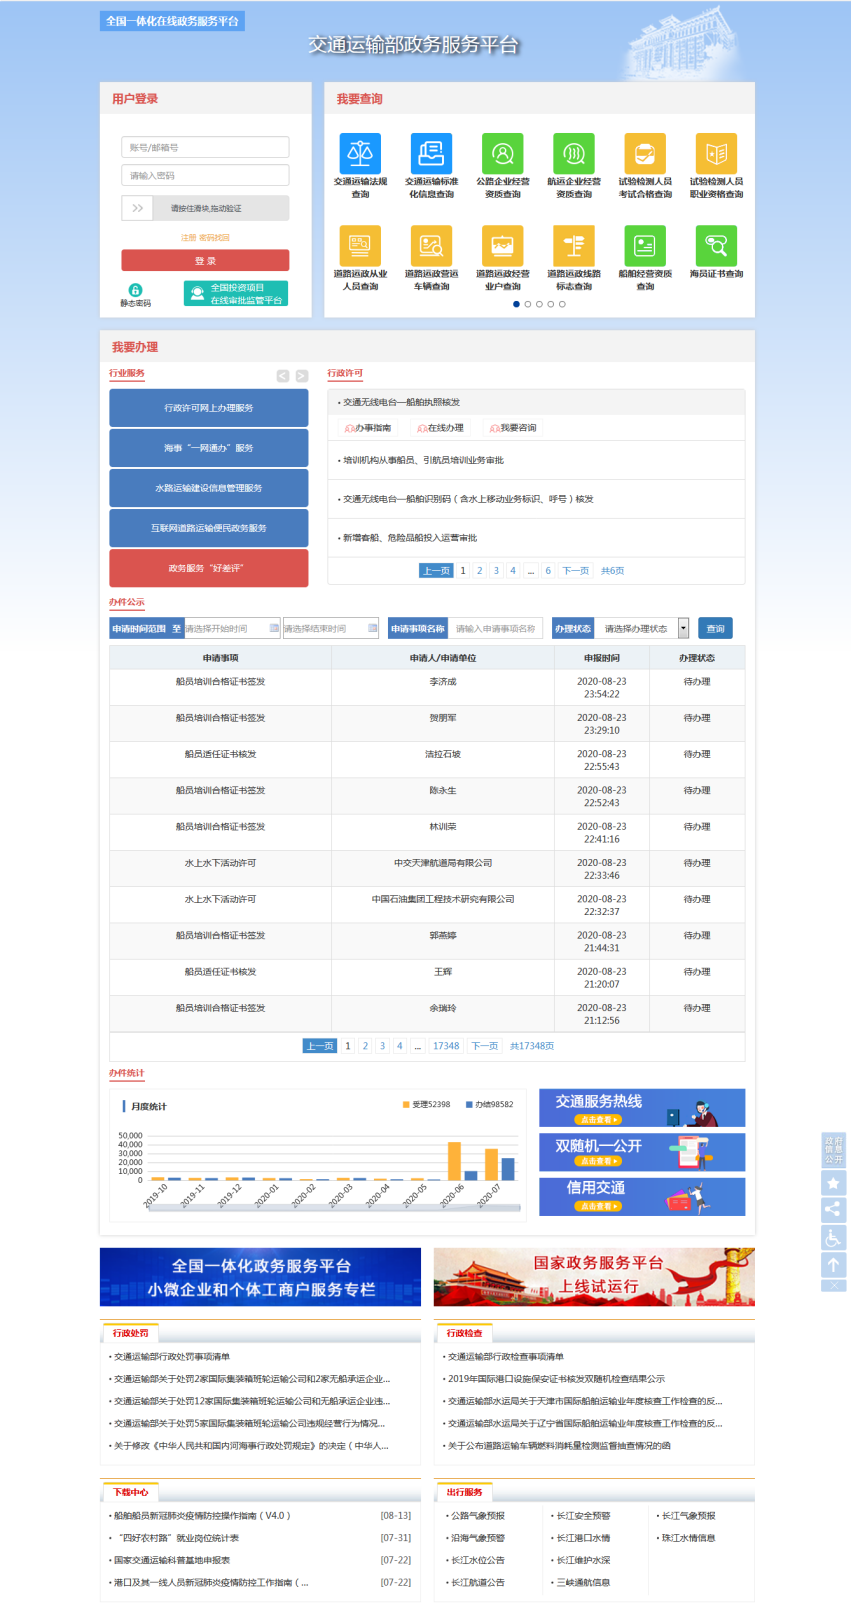Open 道路运政营运车辆查询 icon
This screenshot has height=1606, width=851.
(431, 245)
